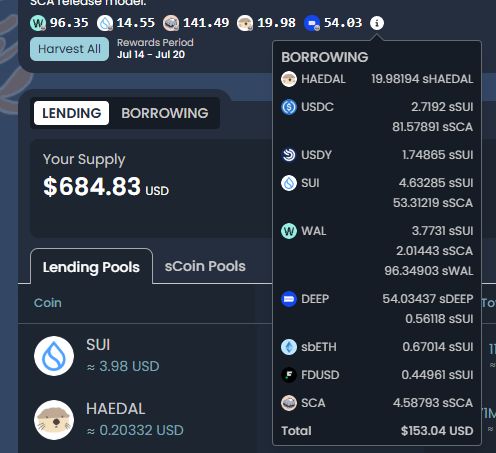Viewport: 496px width, 453px height.
Task: Click the 54.03437 sDEEP value
Action: click(x=428, y=299)
